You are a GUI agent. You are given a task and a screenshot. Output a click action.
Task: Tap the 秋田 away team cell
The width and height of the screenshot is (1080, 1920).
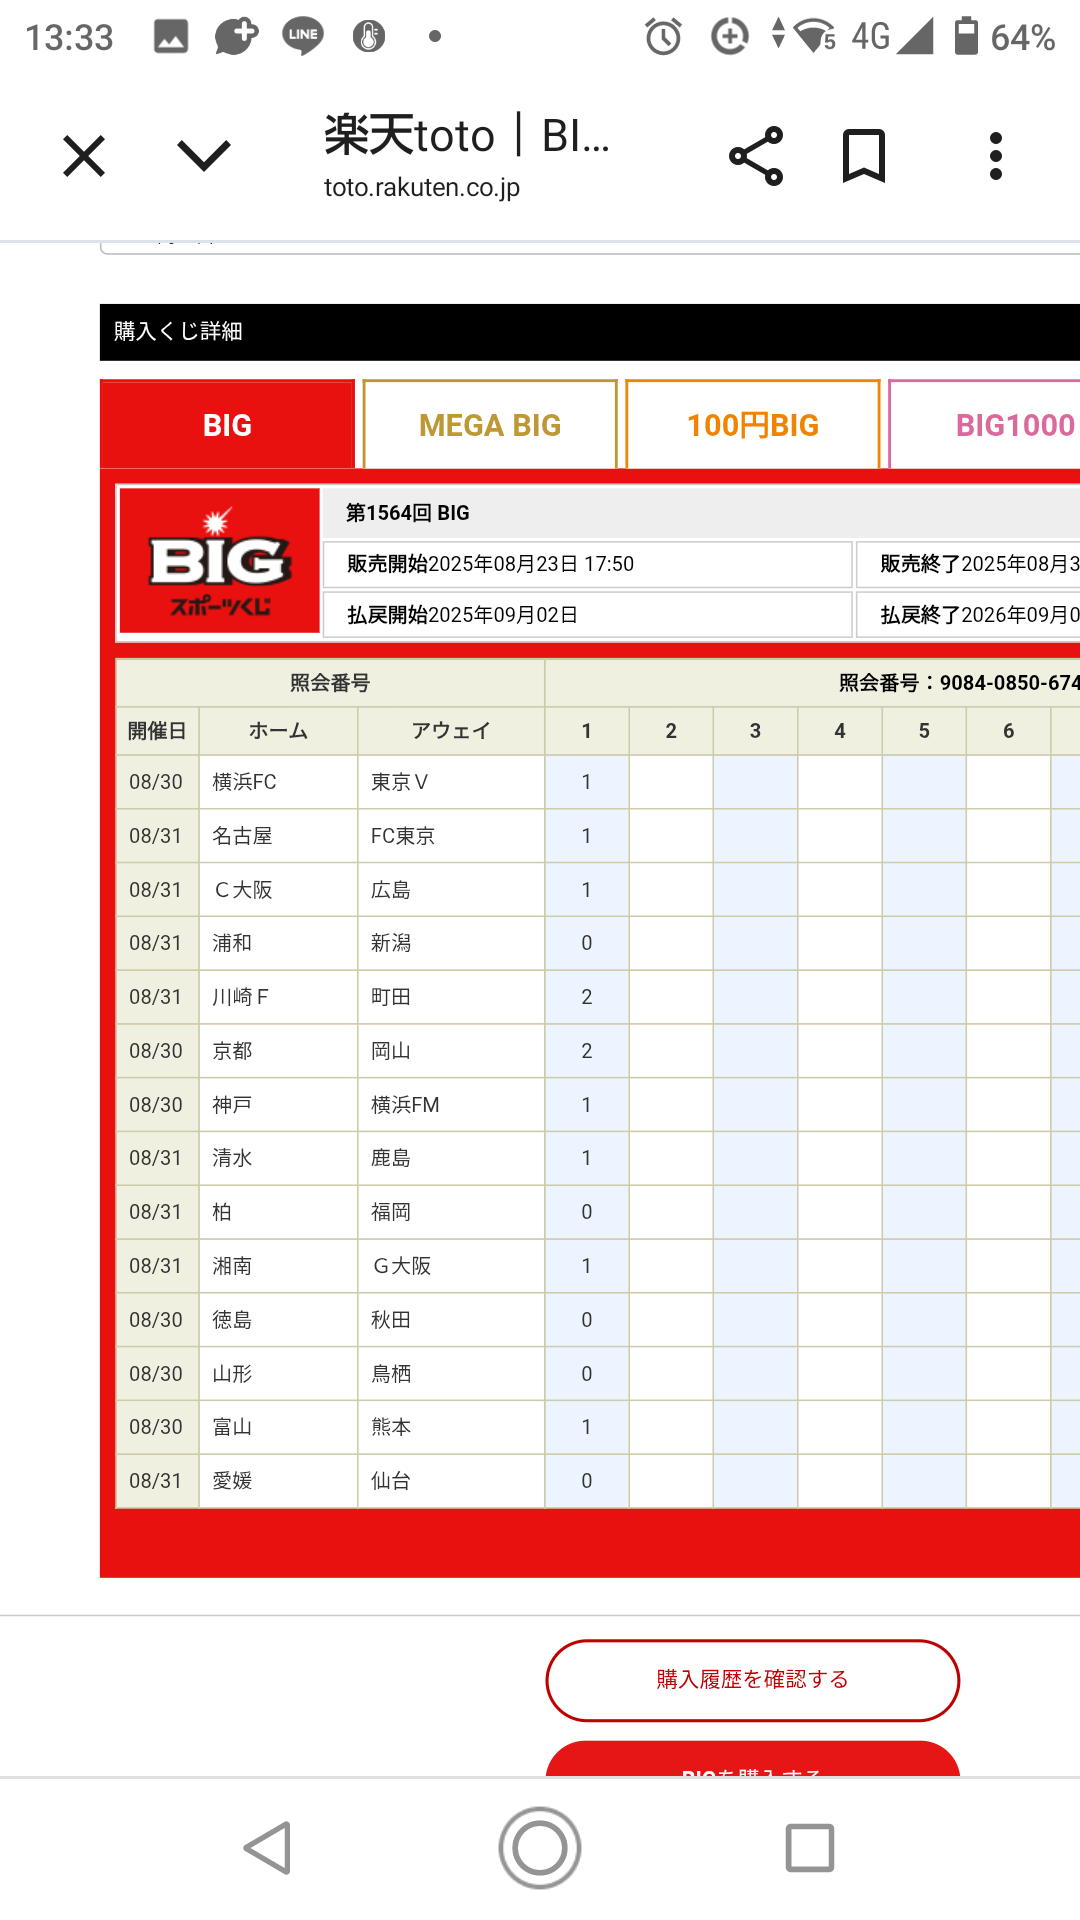pyautogui.click(x=451, y=1320)
